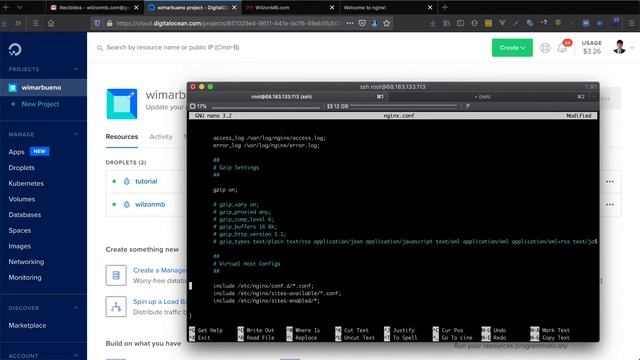
Task: Click the gzip on; line in nano
Action: click(x=225, y=190)
